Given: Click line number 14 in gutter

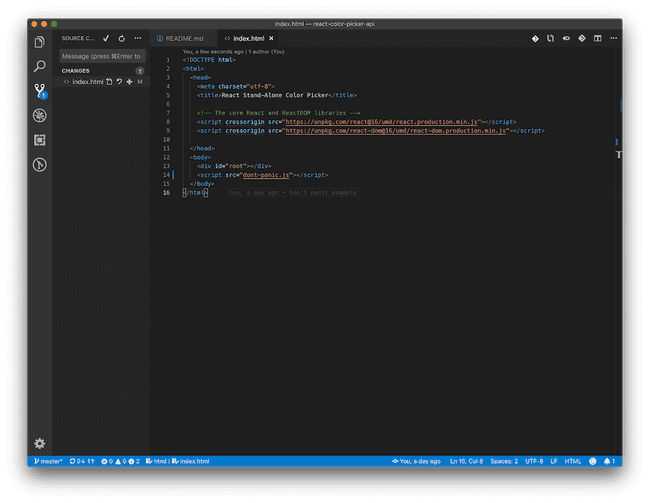Looking at the screenshot, I should [166, 175].
